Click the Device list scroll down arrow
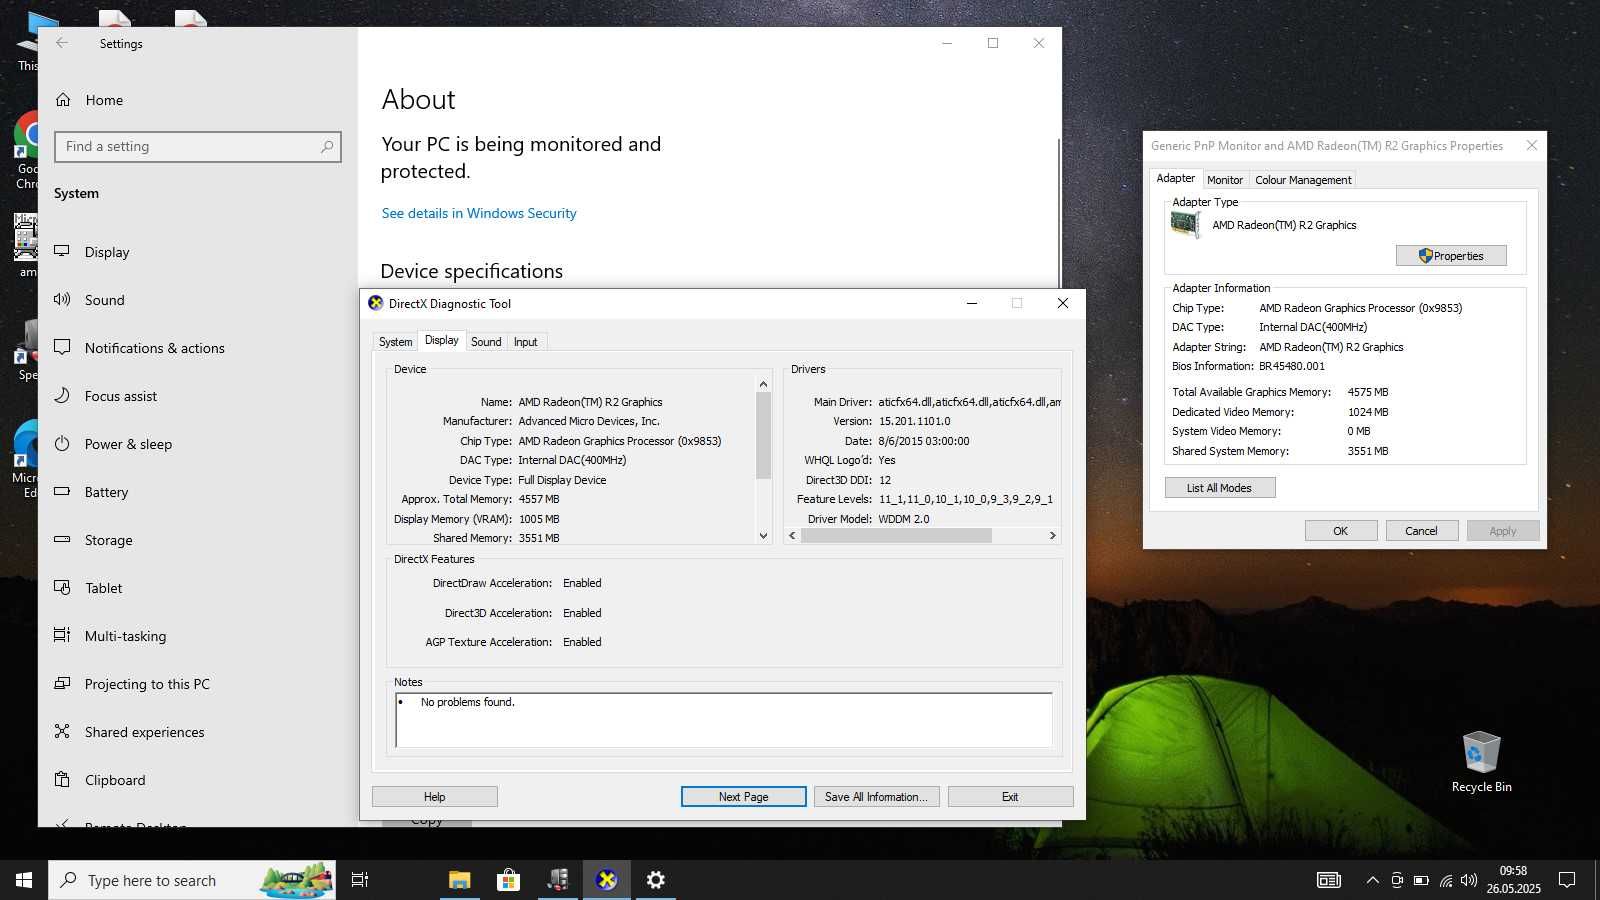Viewport: 1600px width, 900px height. pos(763,535)
